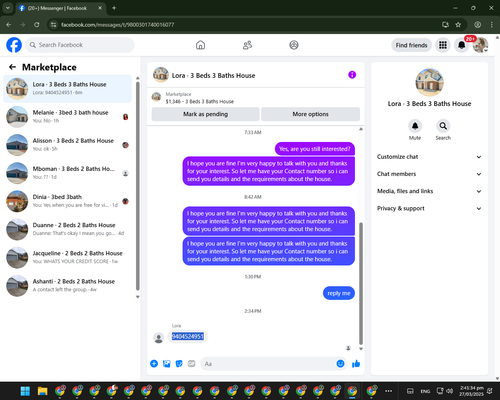The height and width of the screenshot is (400, 500).
Task: Click the Find friends button
Action: 411,45
